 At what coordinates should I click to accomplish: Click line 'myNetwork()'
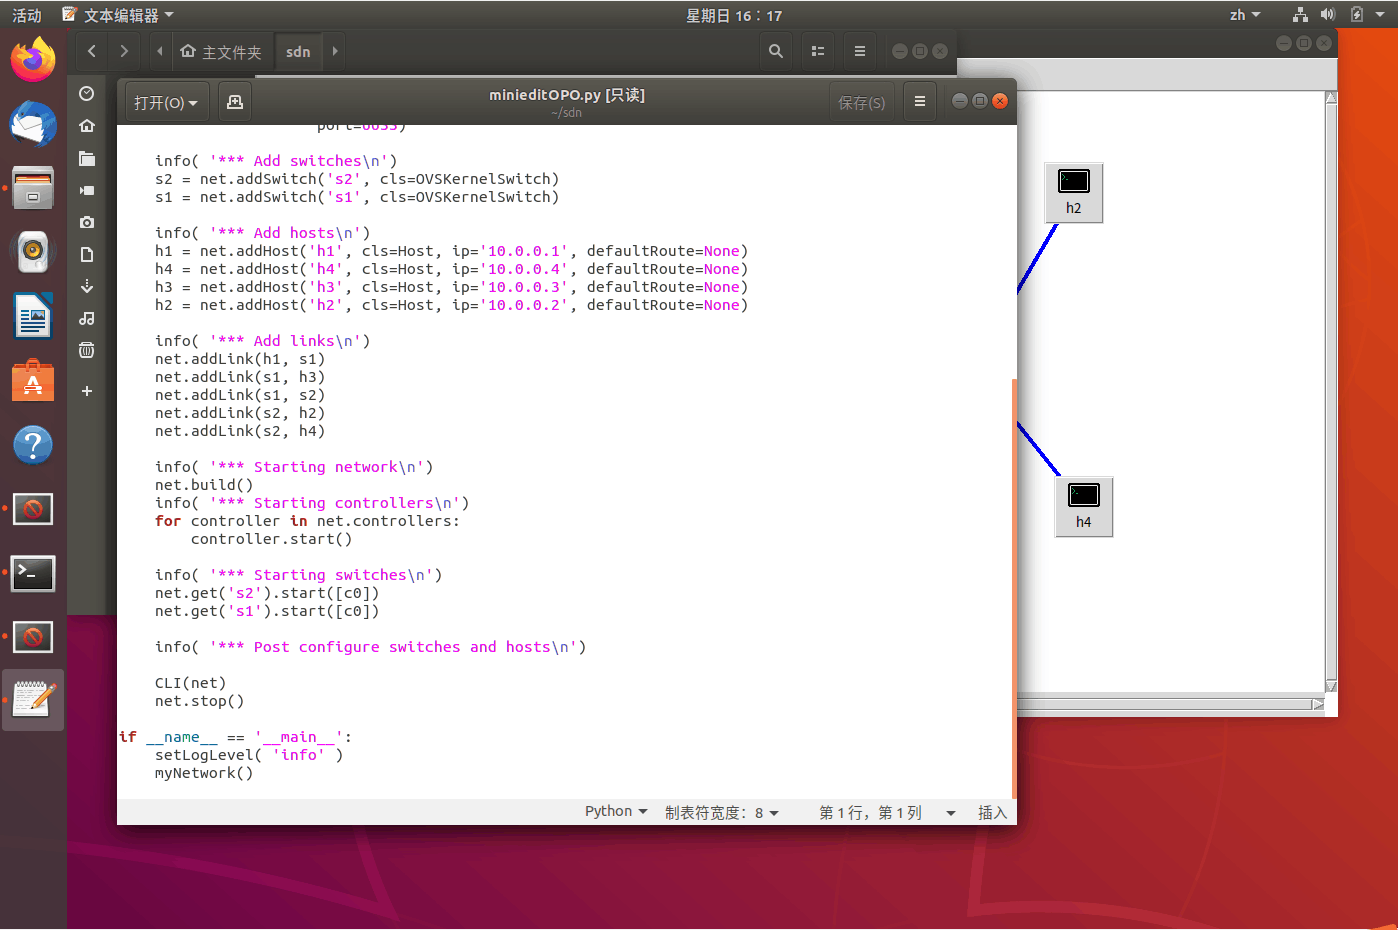click(x=204, y=773)
